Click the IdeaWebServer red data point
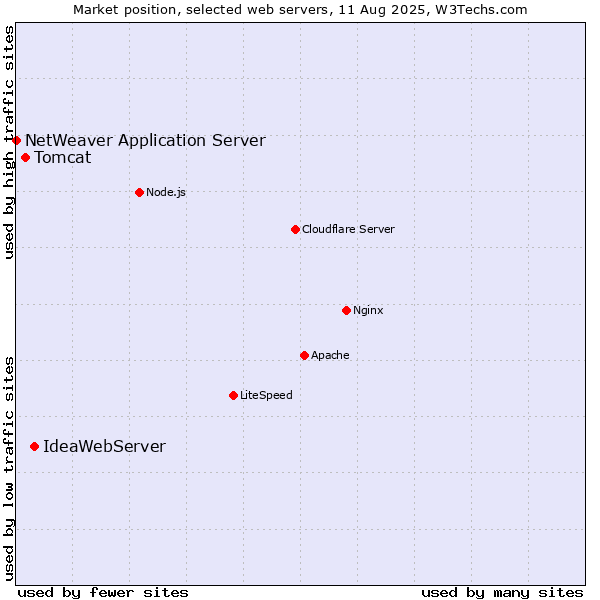Viewport: 600px width, 600px height. pos(35,447)
